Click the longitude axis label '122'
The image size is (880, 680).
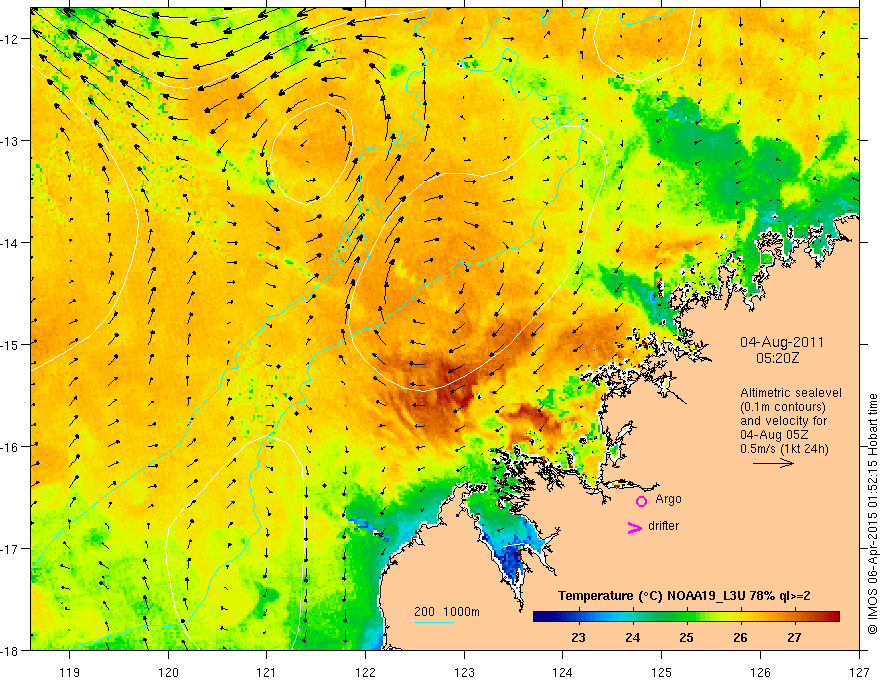pyautogui.click(x=365, y=672)
